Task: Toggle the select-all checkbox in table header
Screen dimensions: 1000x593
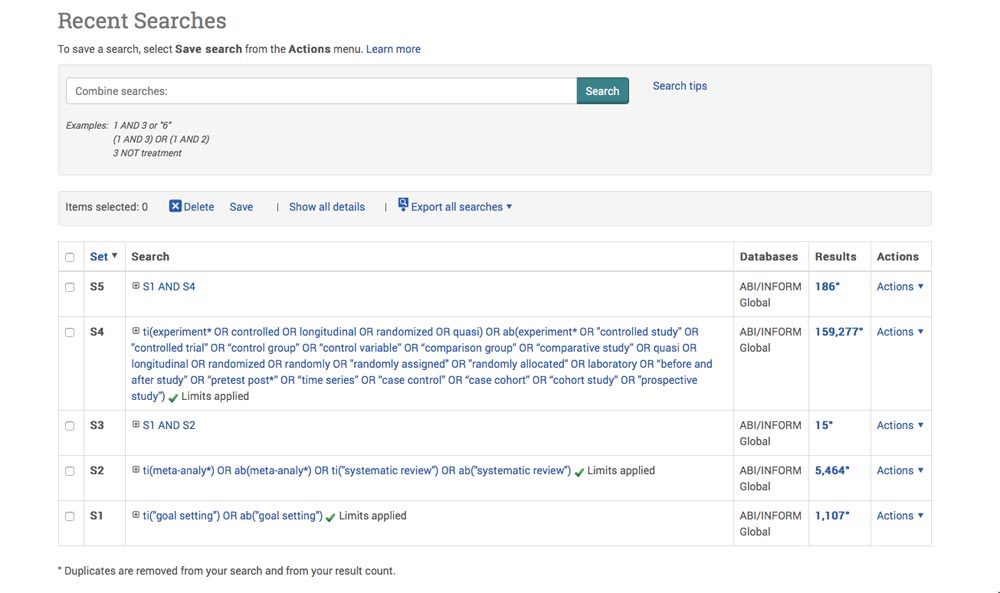Action: point(70,257)
